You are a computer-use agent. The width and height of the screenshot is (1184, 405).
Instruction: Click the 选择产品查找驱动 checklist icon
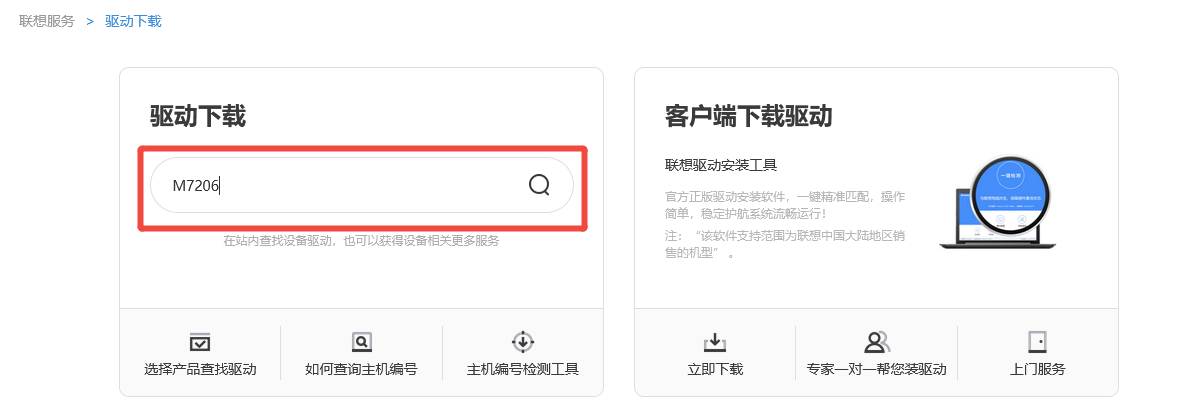pos(200,342)
